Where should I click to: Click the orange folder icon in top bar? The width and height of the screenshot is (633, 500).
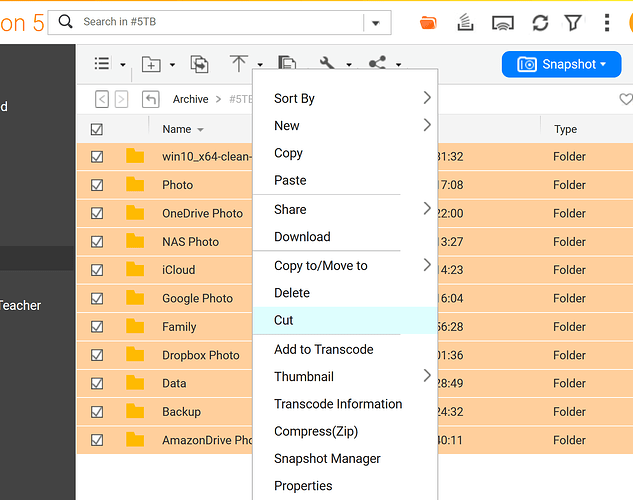[x=429, y=22]
